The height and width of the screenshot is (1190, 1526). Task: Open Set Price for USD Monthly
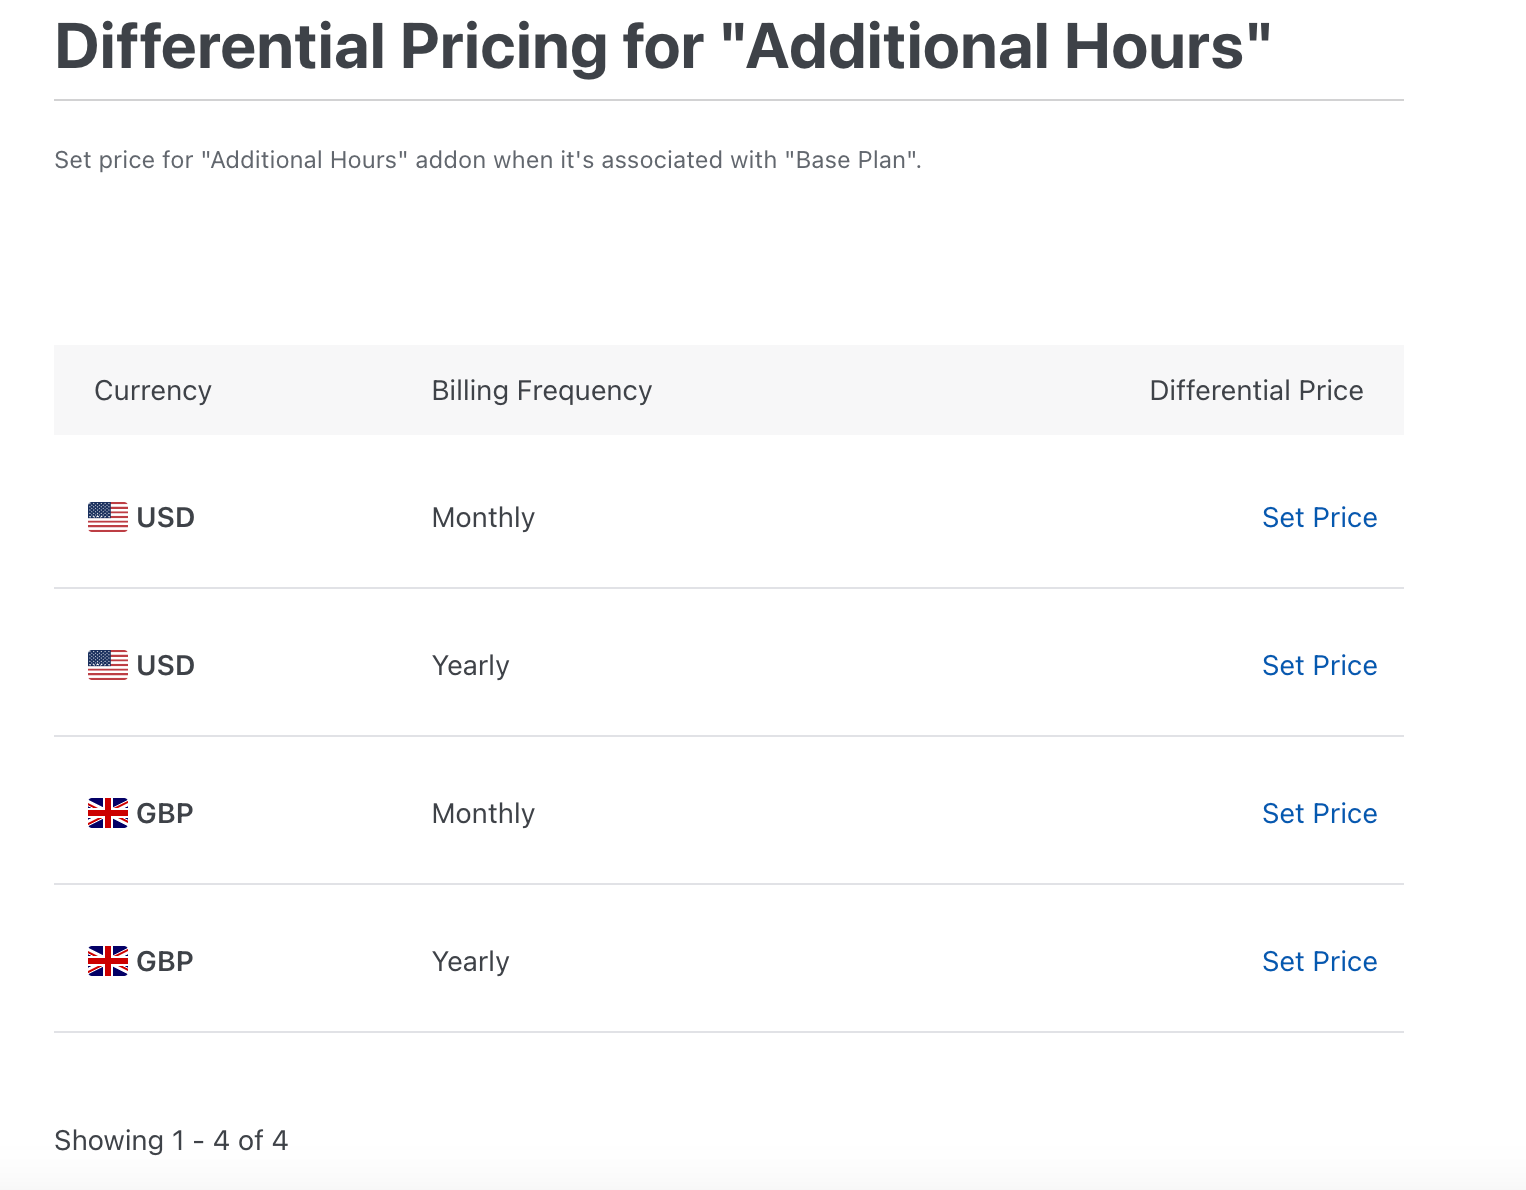tap(1319, 517)
